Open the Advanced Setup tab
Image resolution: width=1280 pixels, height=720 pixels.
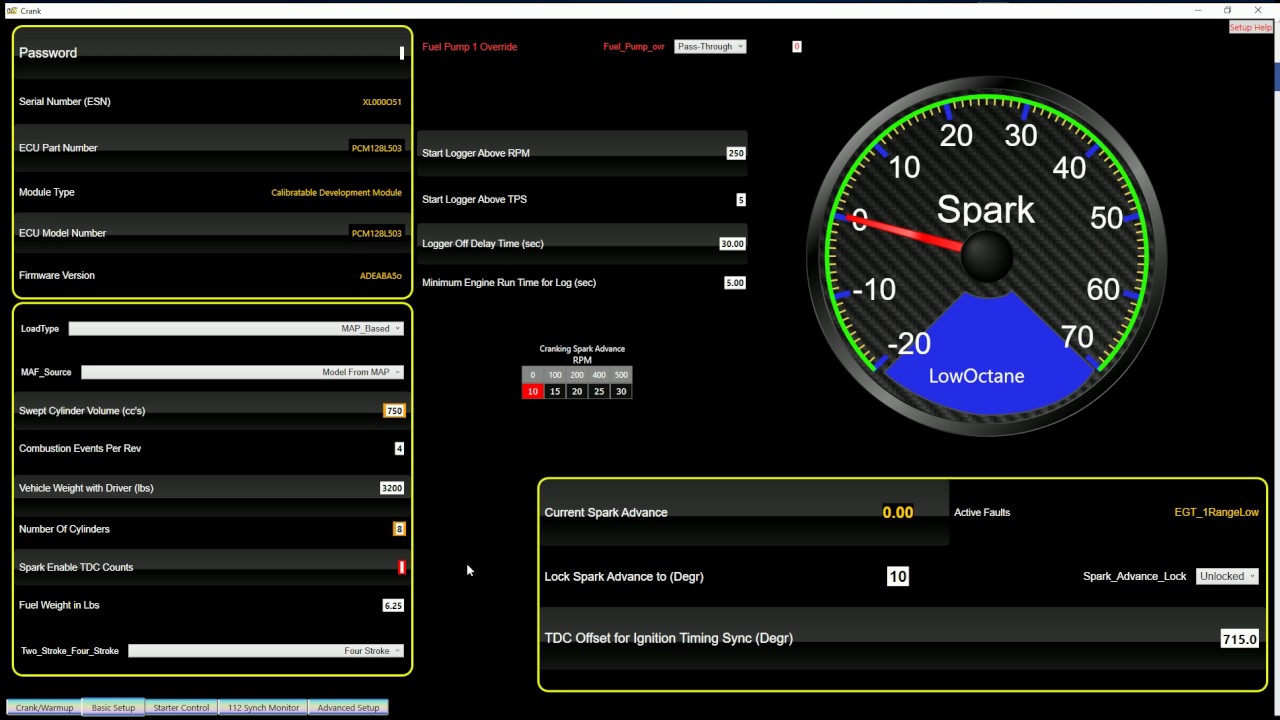point(348,707)
